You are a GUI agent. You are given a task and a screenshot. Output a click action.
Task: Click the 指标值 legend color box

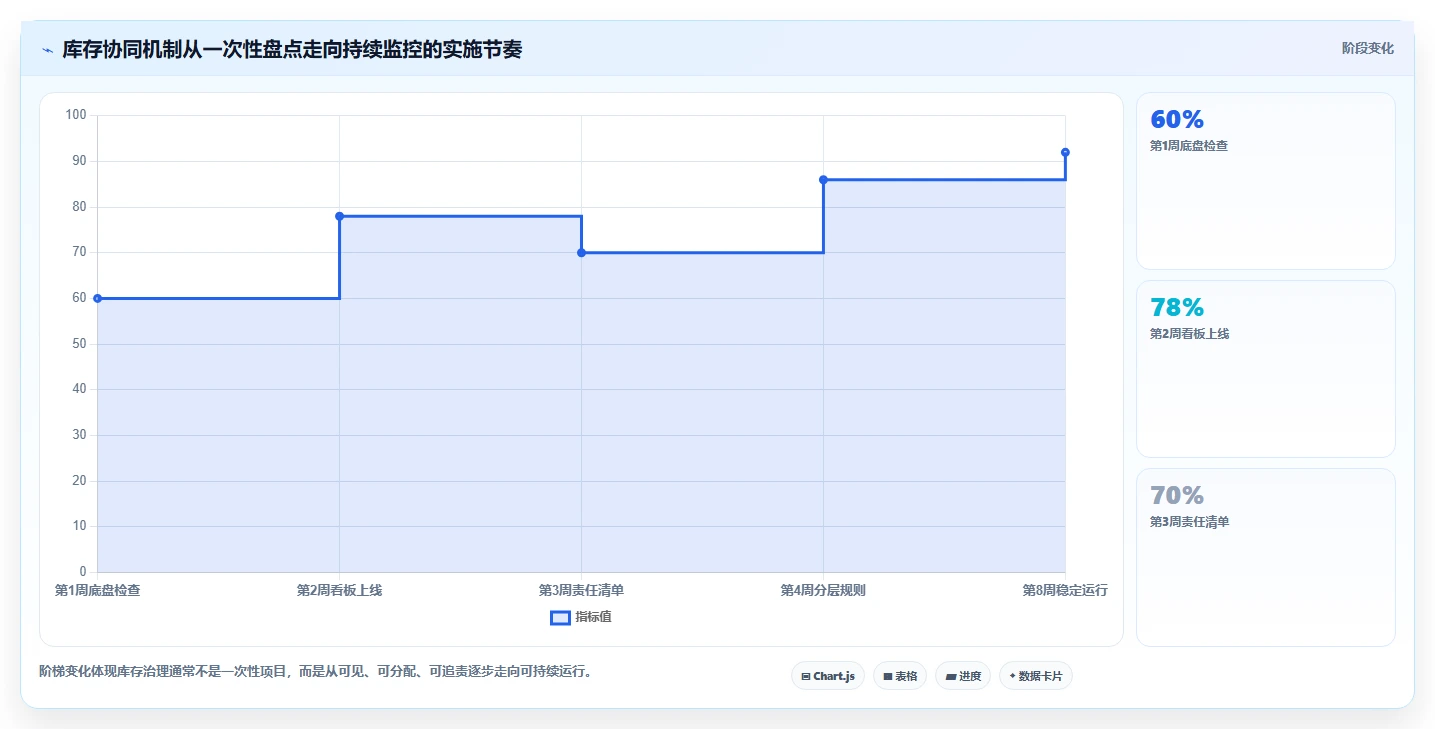(560, 617)
